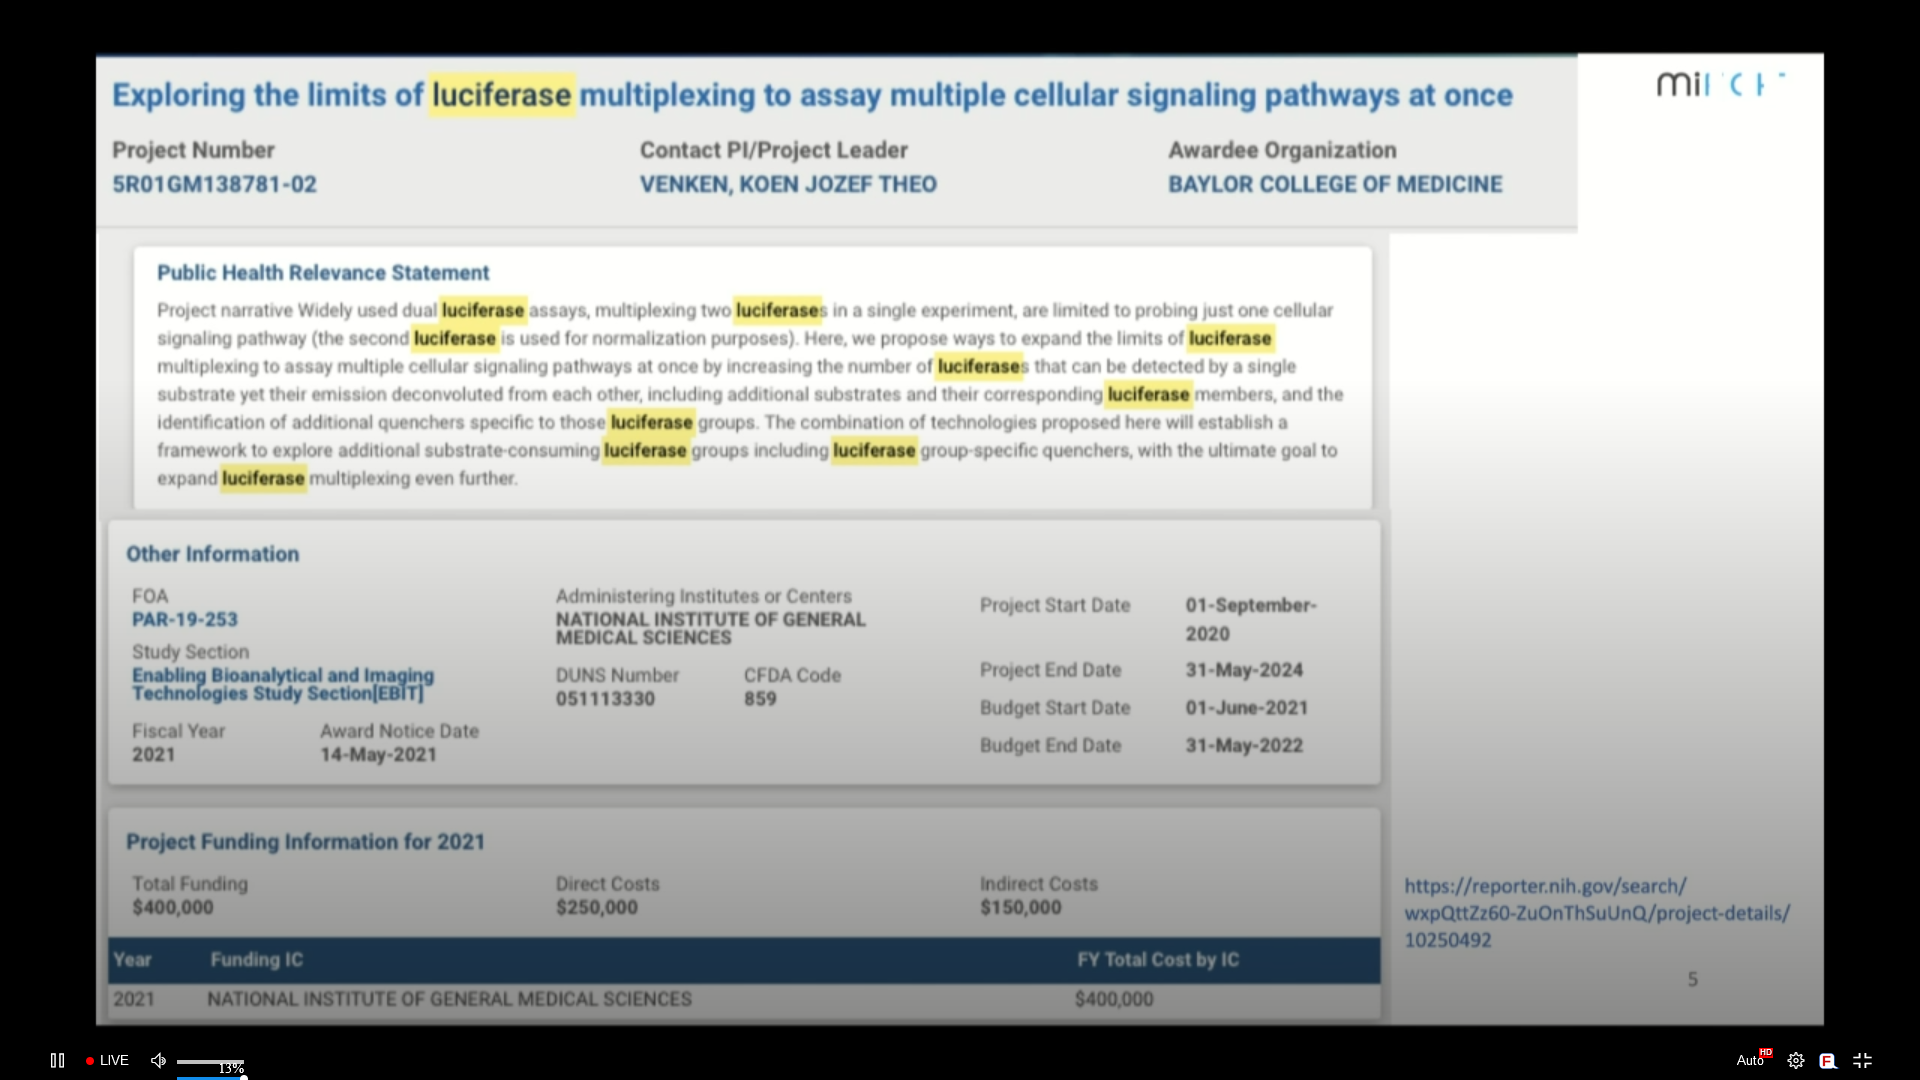Click FY Total Cost by IC header

tap(1158, 960)
